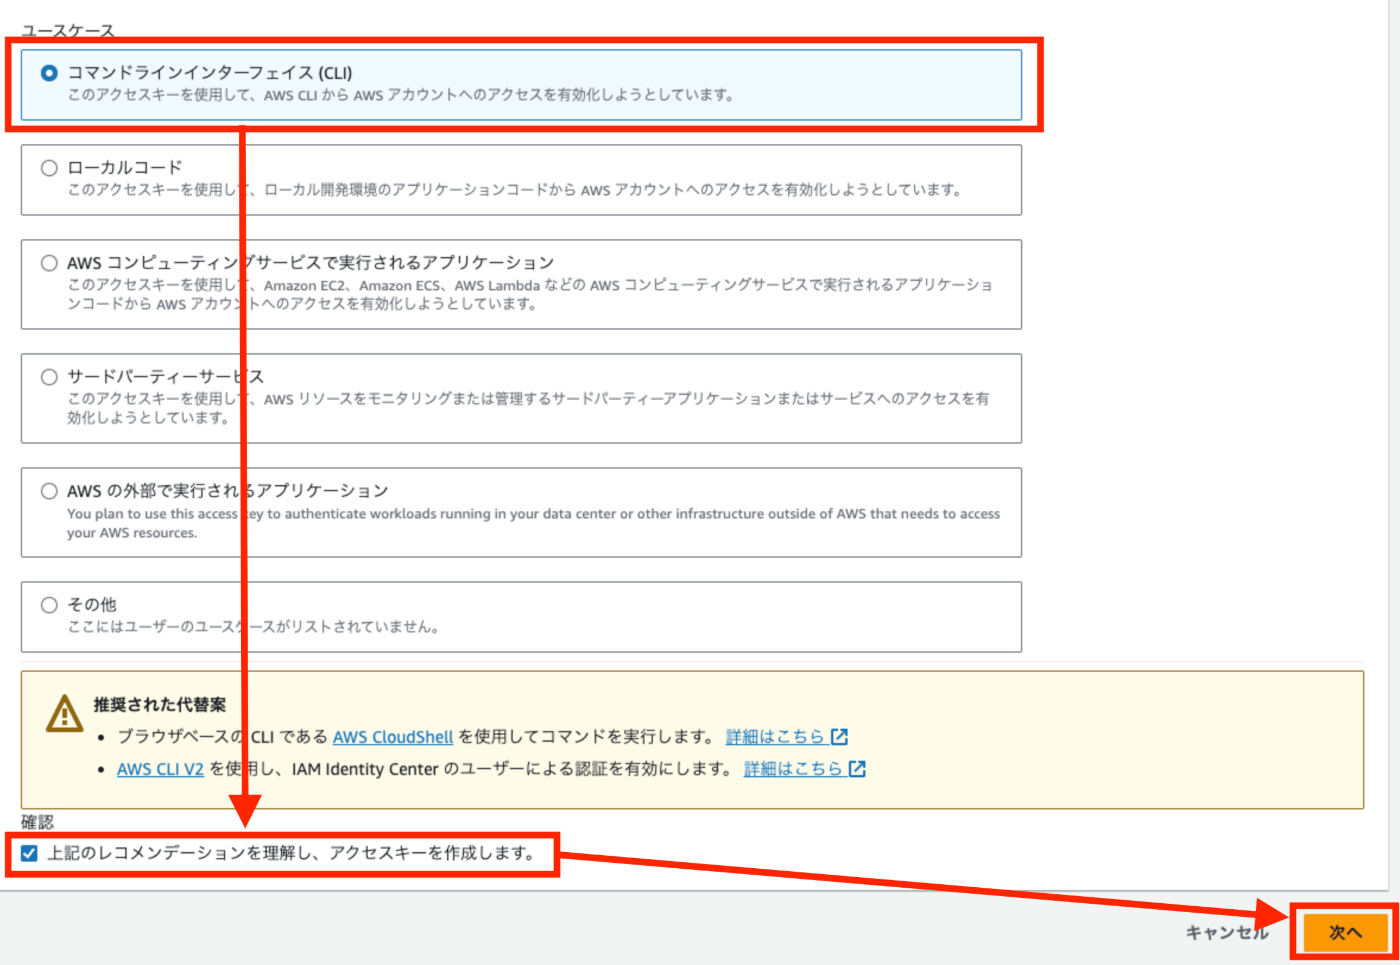1400x965 pixels.
Task: Click the warning triangle icon beside 推奨された代替案
Action: pyautogui.click(x=65, y=714)
